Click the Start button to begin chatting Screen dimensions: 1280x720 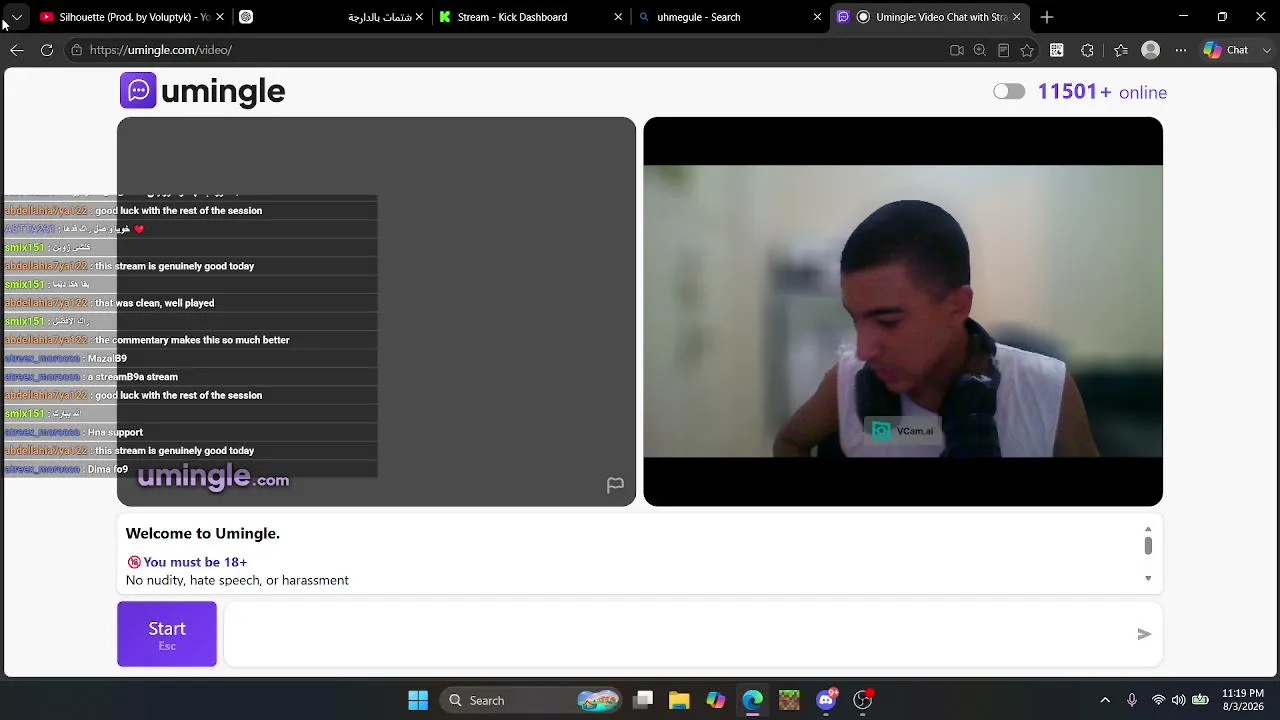(167, 634)
